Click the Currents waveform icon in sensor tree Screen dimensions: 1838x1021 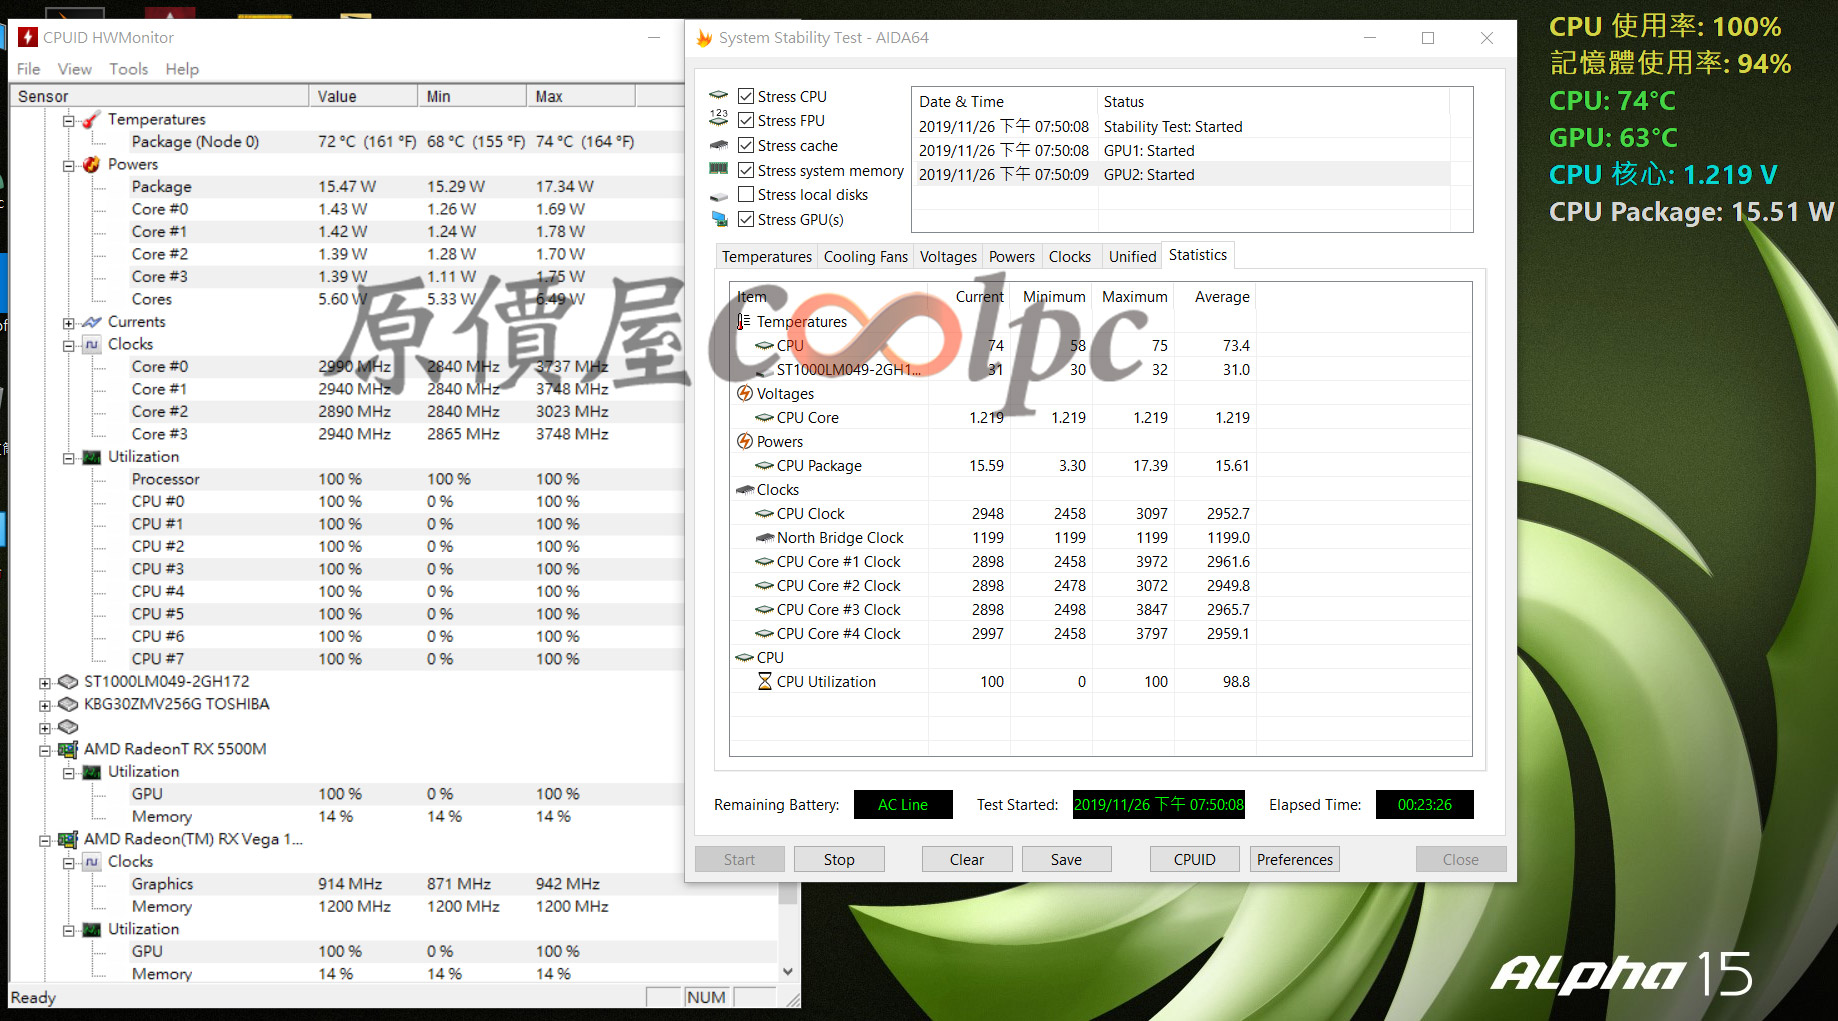click(91, 322)
